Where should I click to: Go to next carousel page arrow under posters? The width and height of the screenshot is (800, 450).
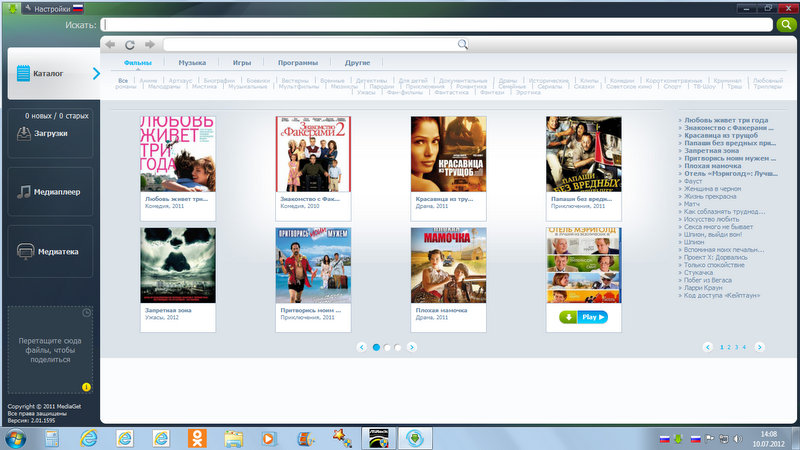click(412, 347)
